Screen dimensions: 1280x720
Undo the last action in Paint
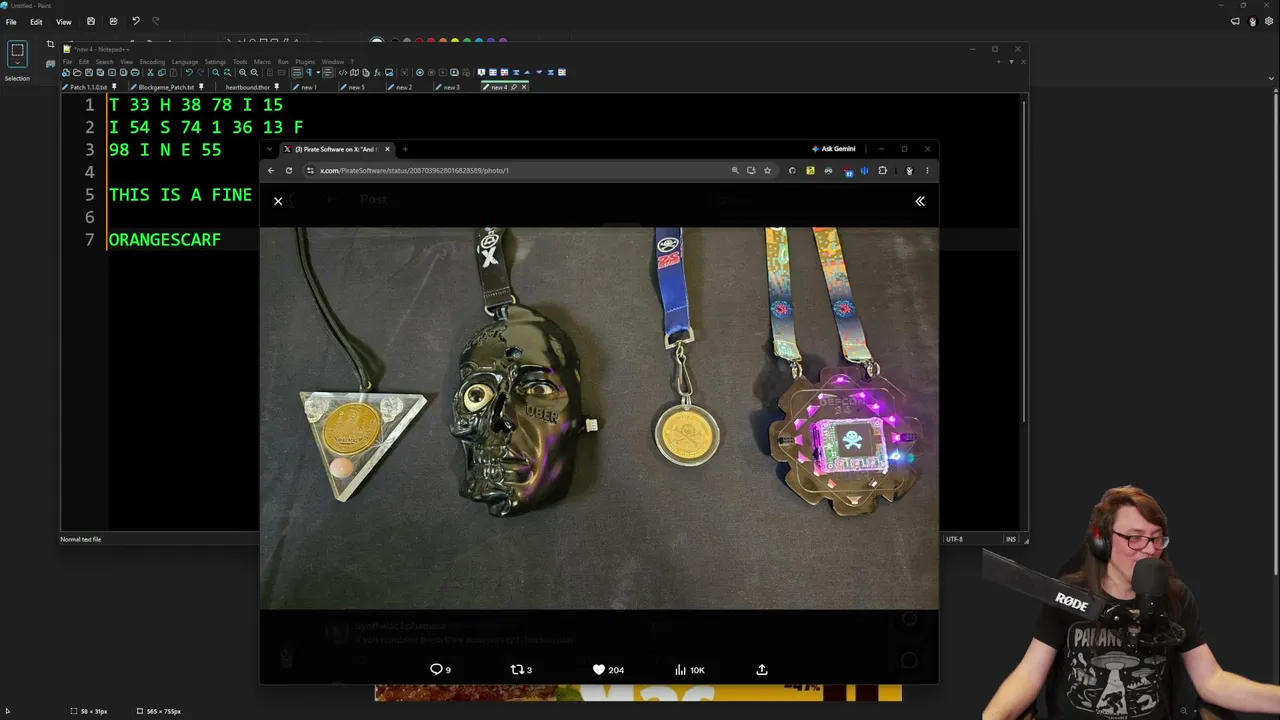(x=136, y=21)
